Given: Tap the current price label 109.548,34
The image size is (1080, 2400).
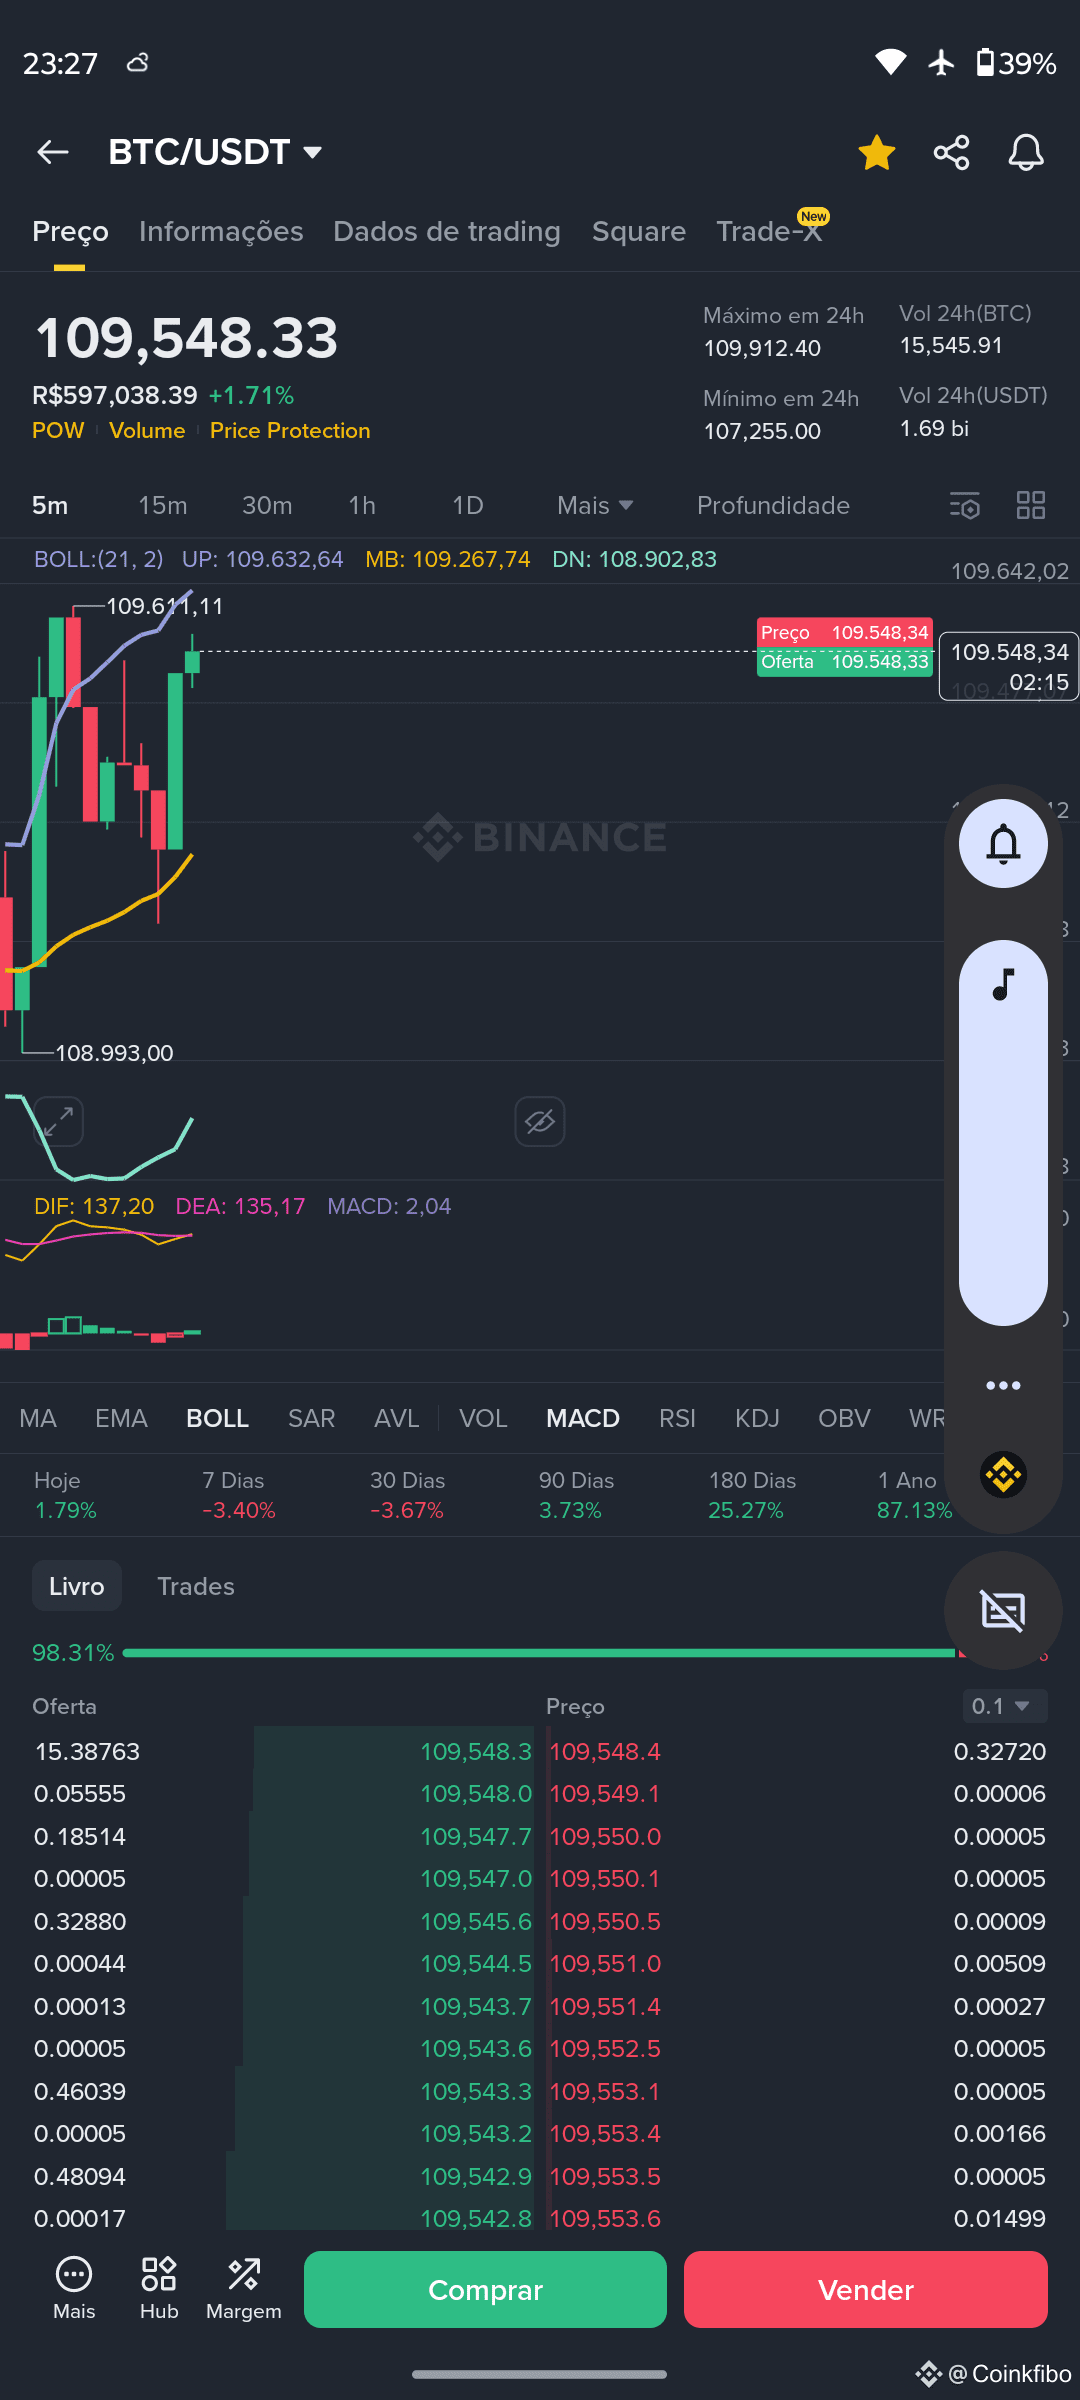Looking at the screenshot, I should [x=1008, y=666].
